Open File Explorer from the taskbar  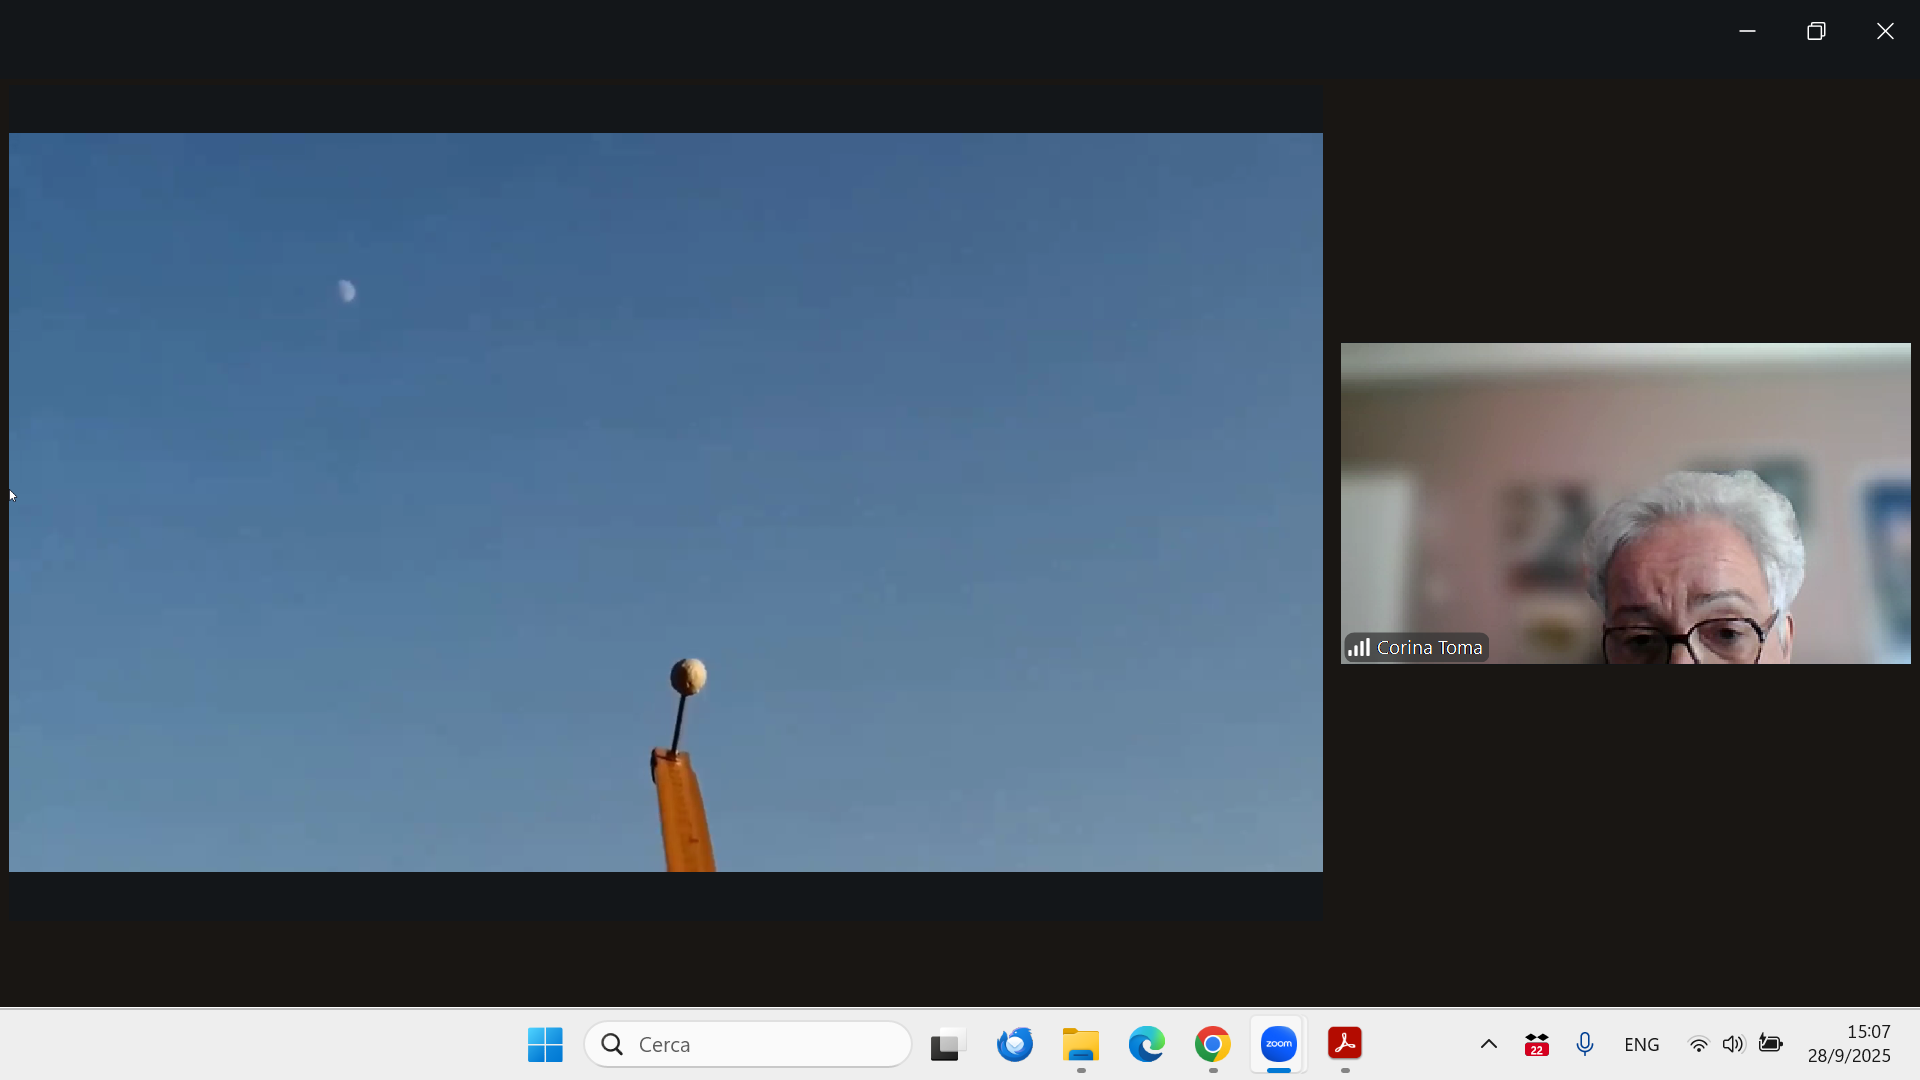click(x=1080, y=1044)
